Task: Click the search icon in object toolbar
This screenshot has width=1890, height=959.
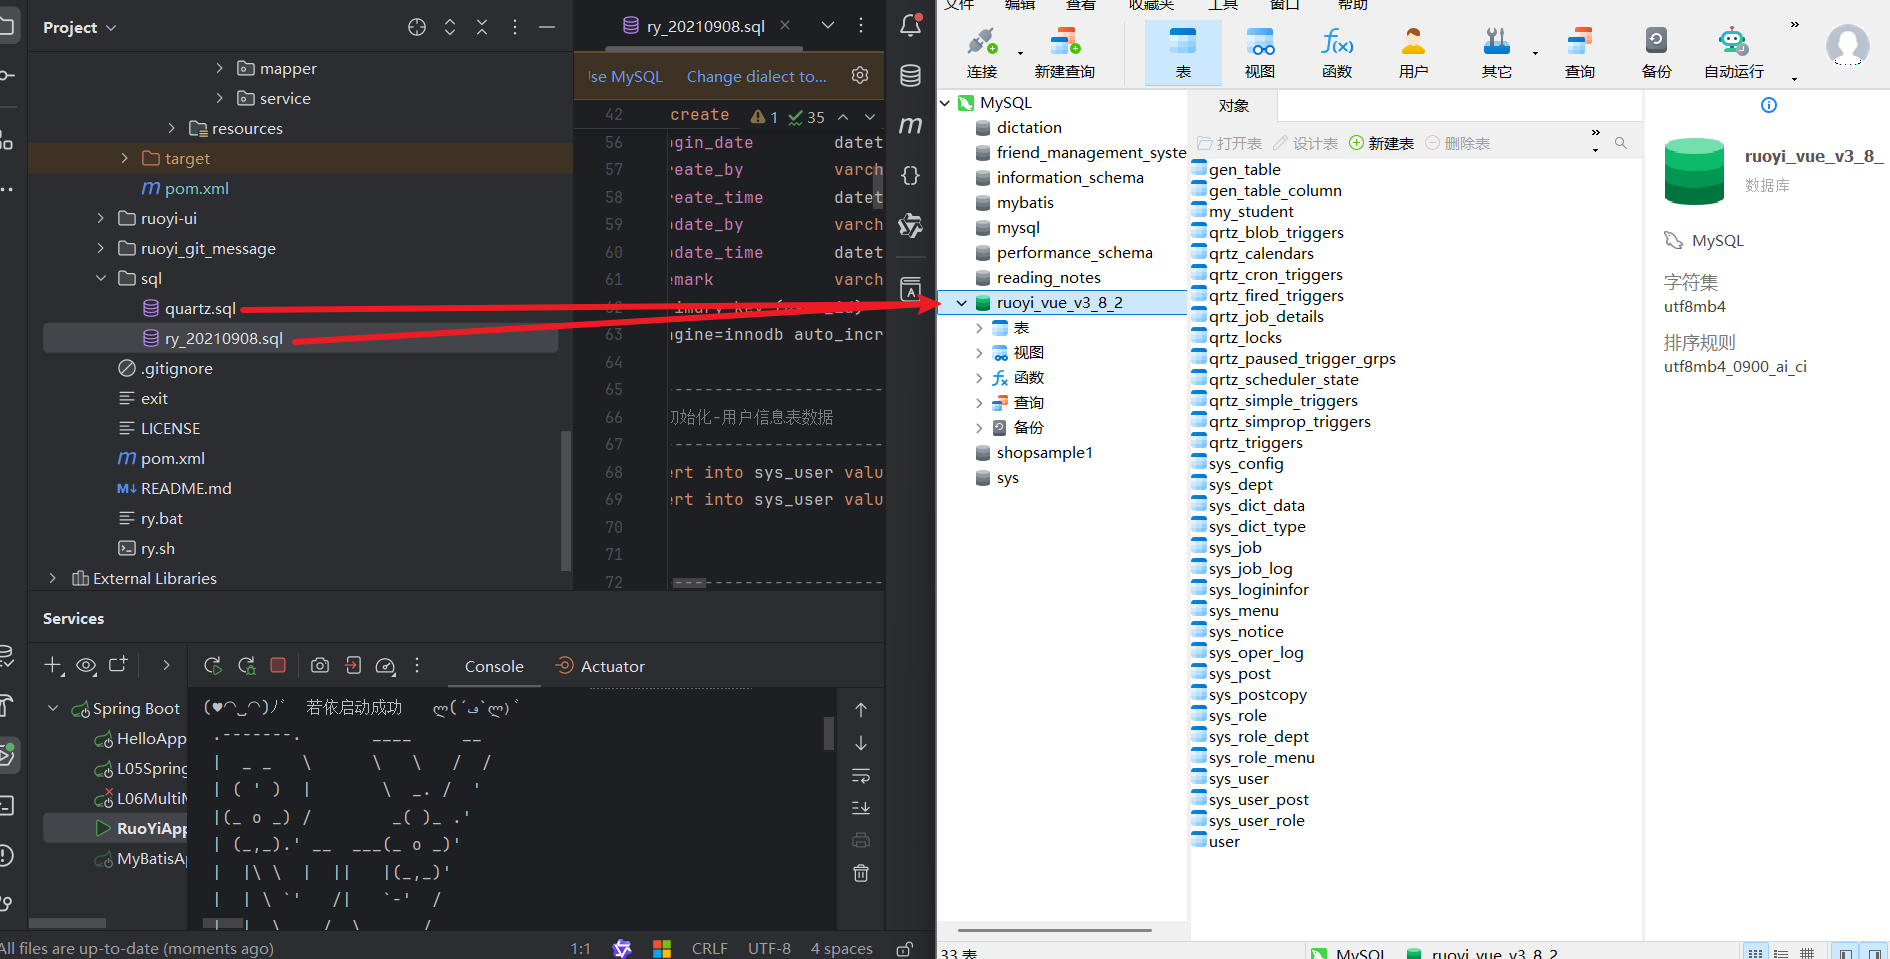Action: point(1621,143)
